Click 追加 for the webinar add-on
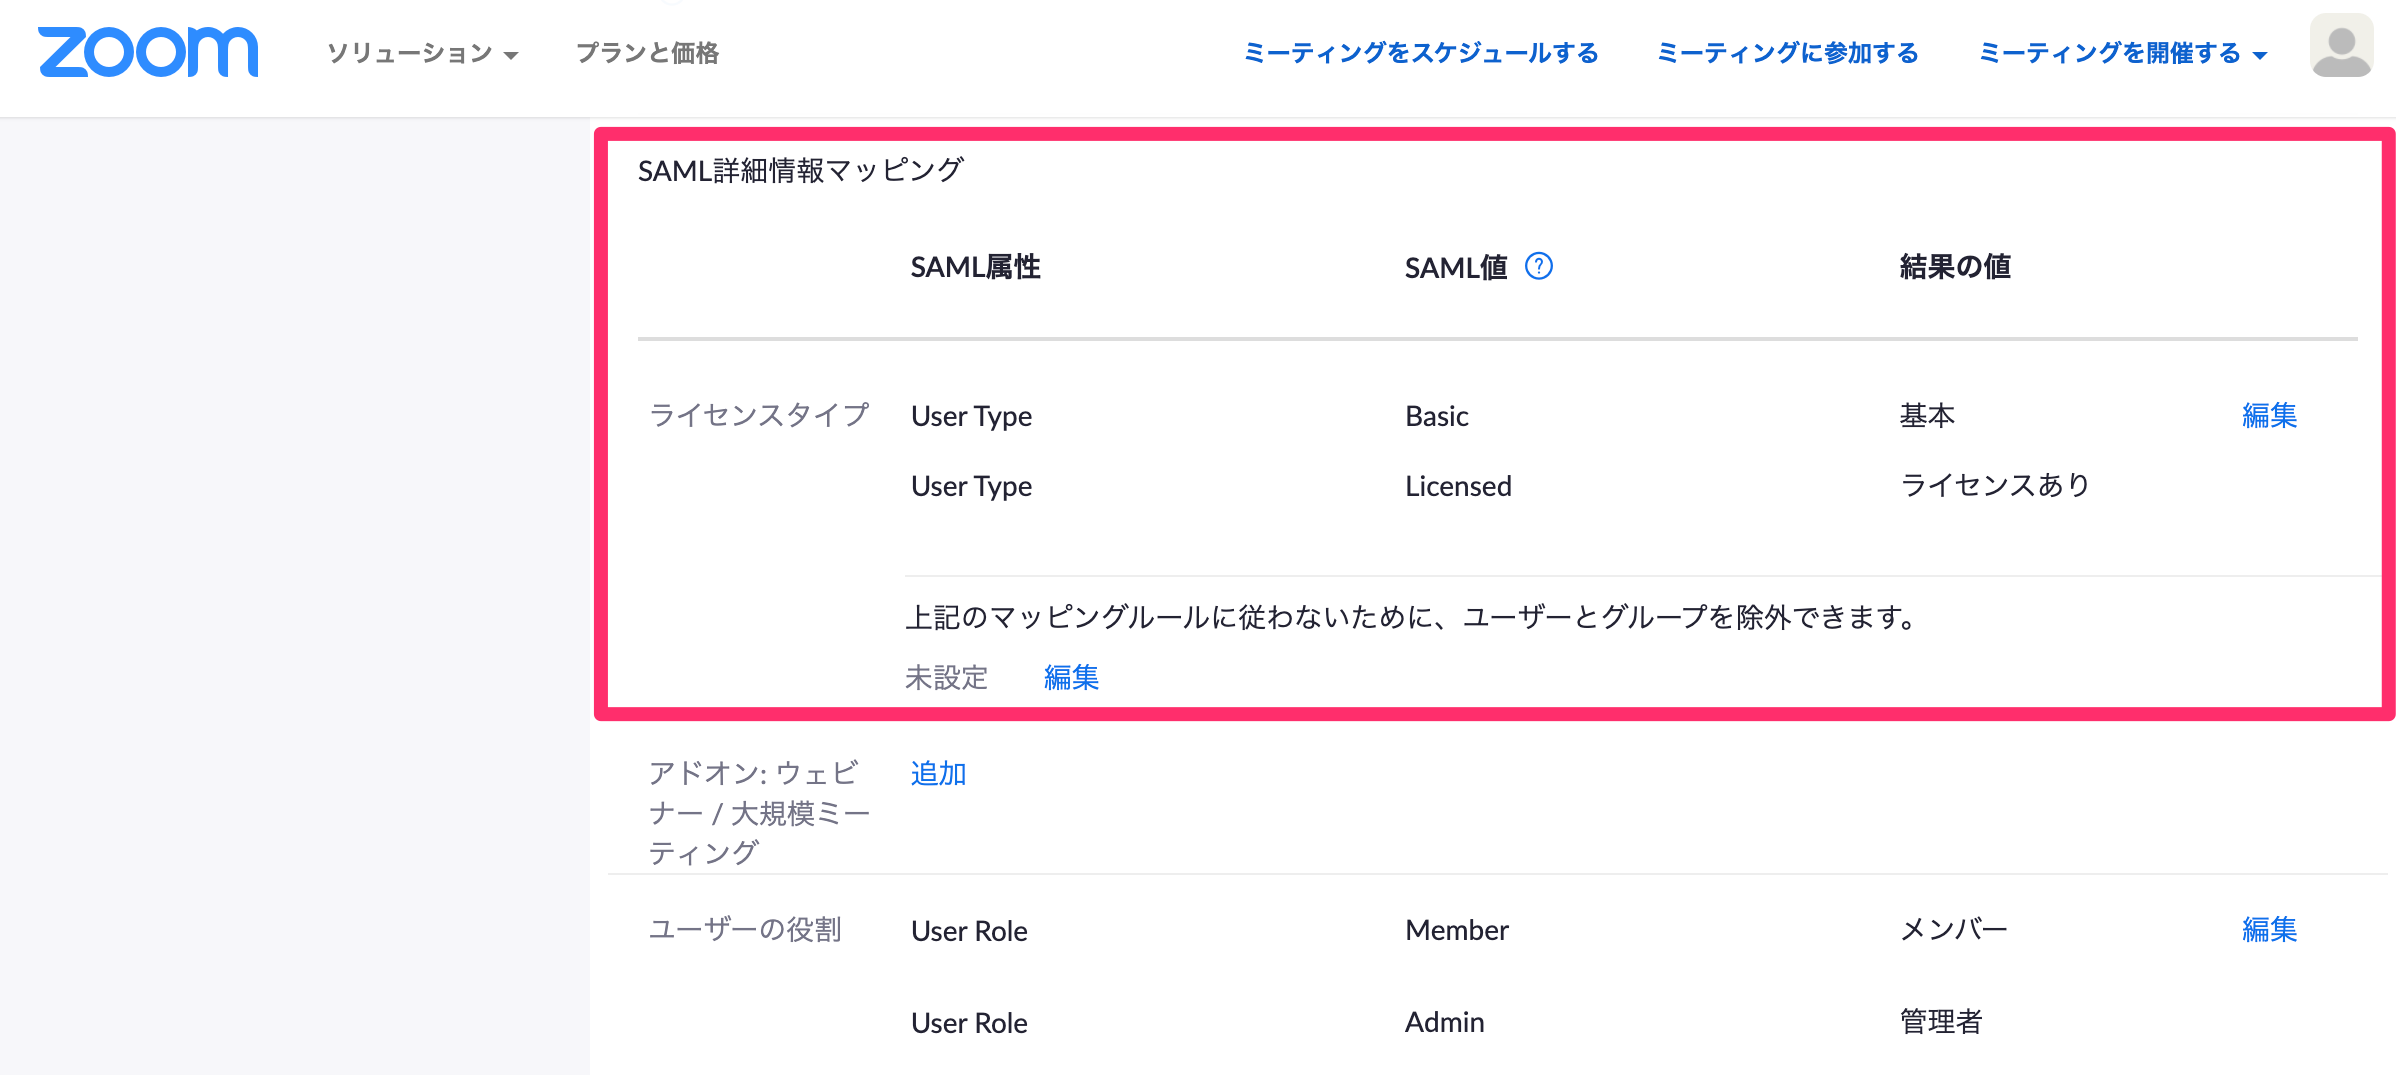This screenshot has width=2396, height=1075. (x=938, y=773)
